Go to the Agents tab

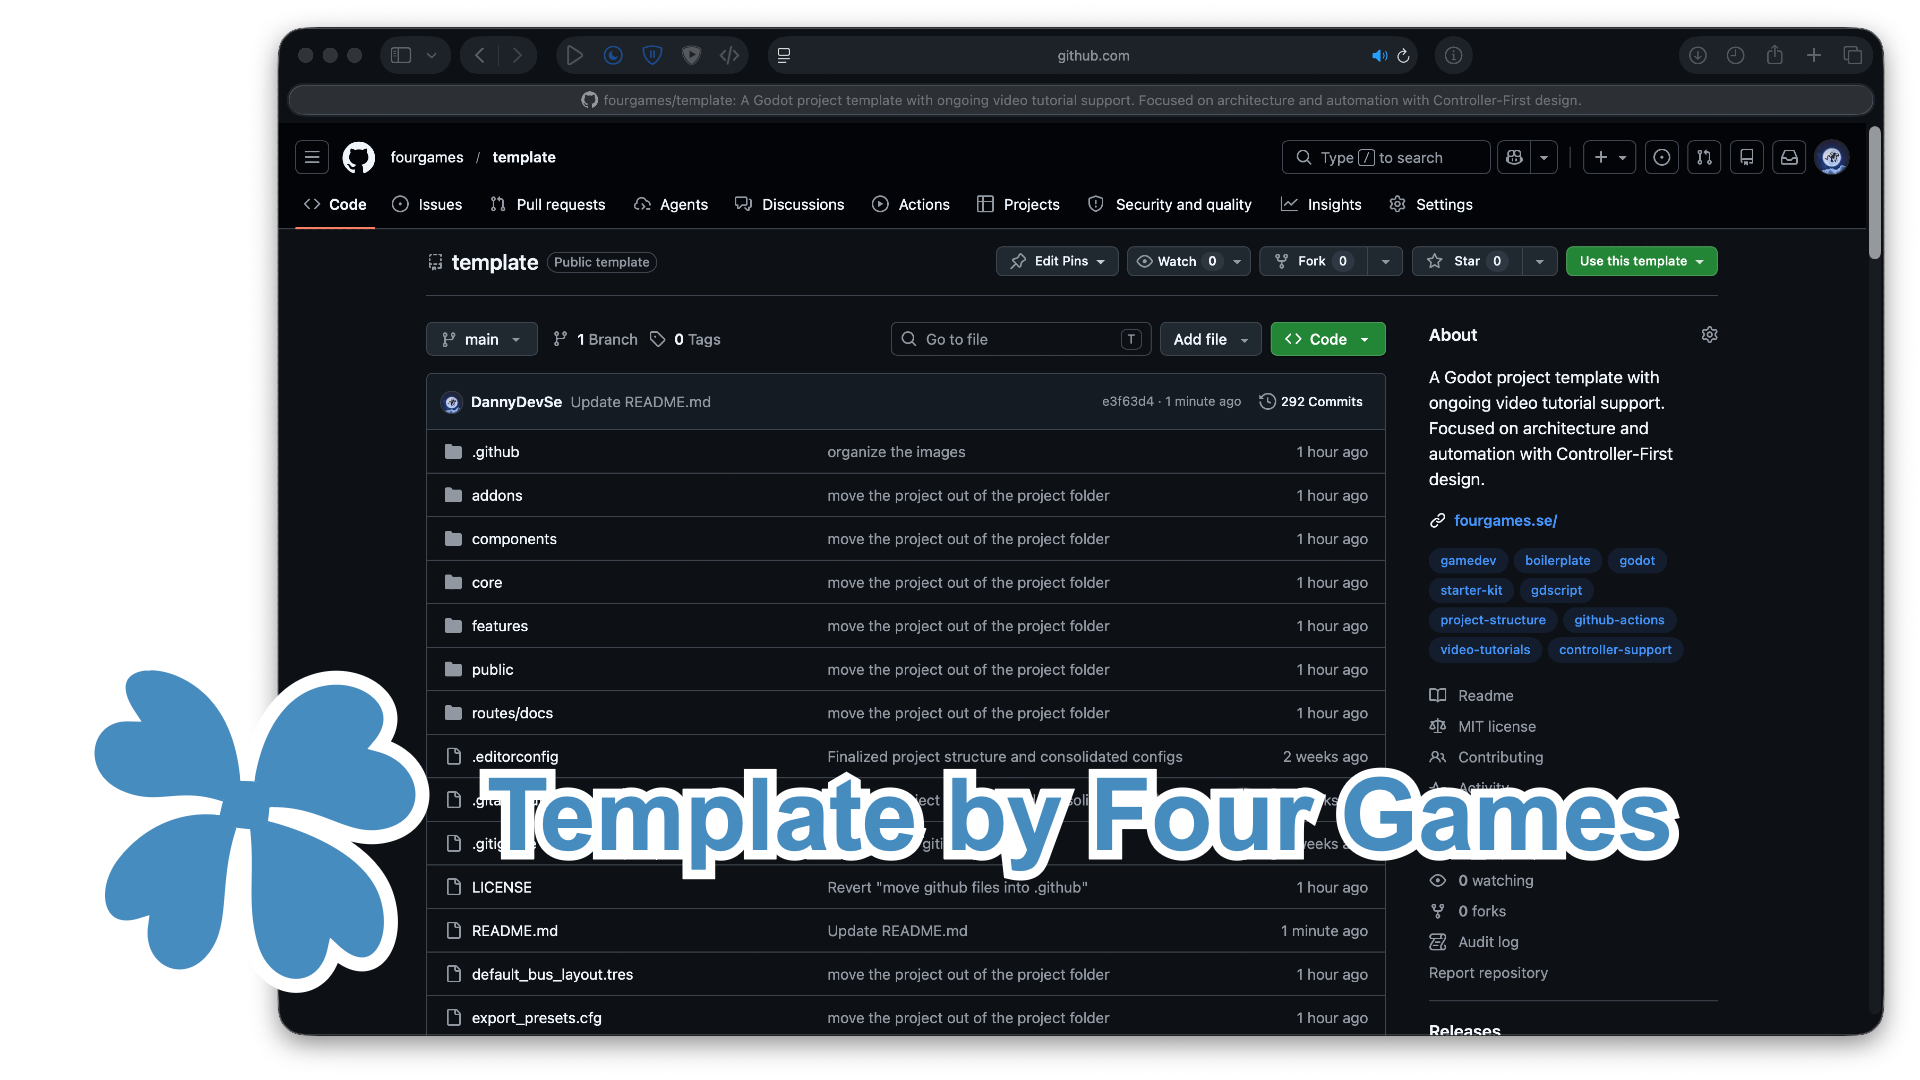point(671,205)
